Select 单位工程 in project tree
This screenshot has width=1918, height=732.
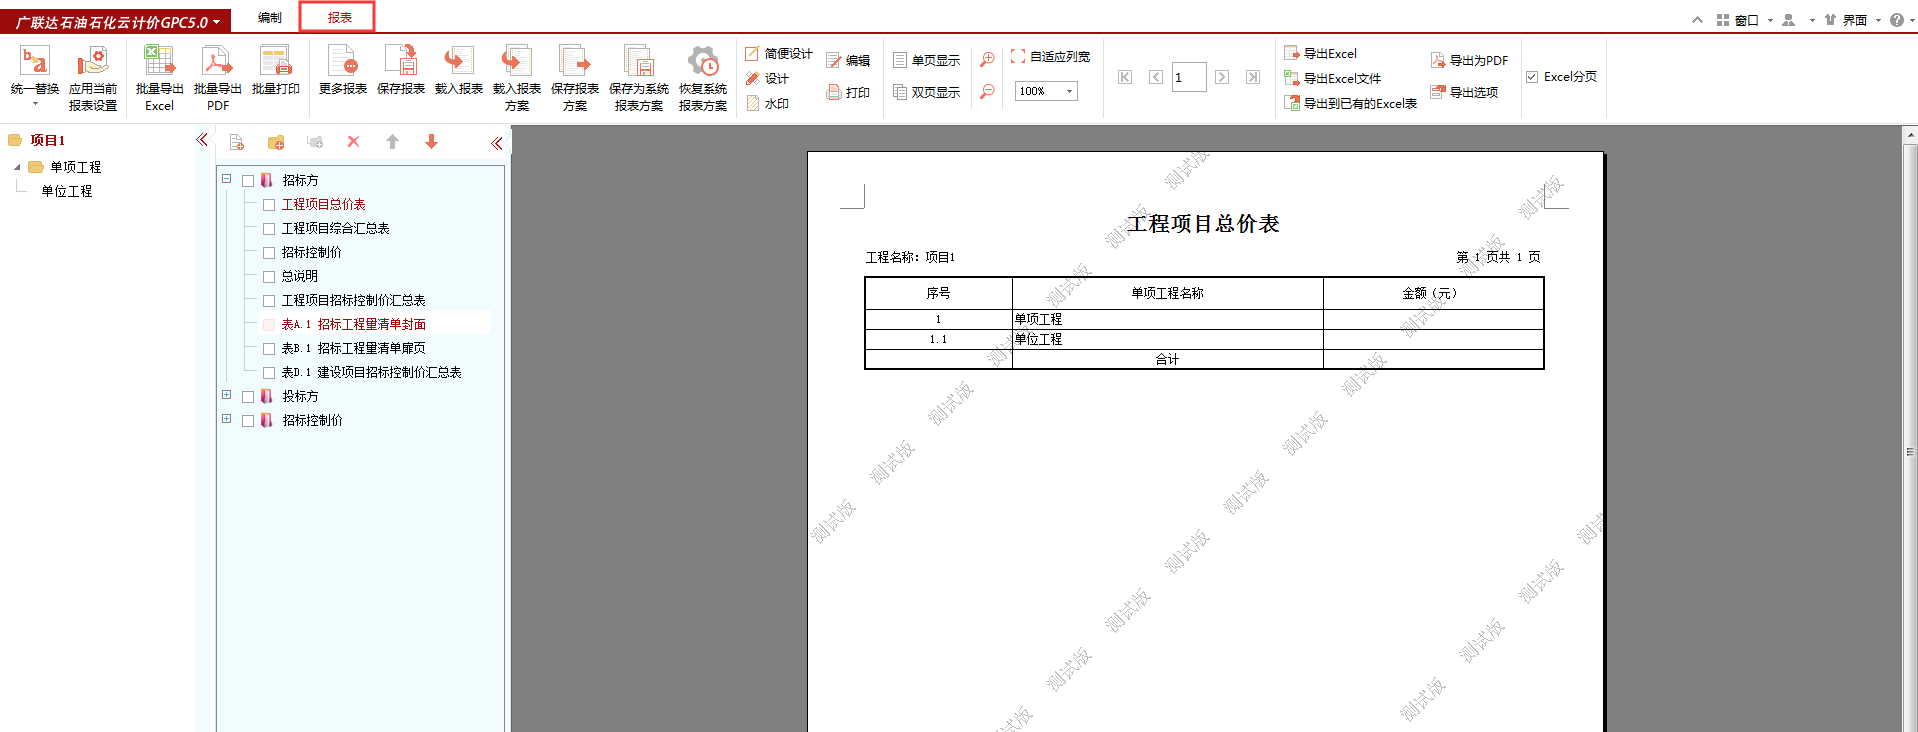click(66, 191)
